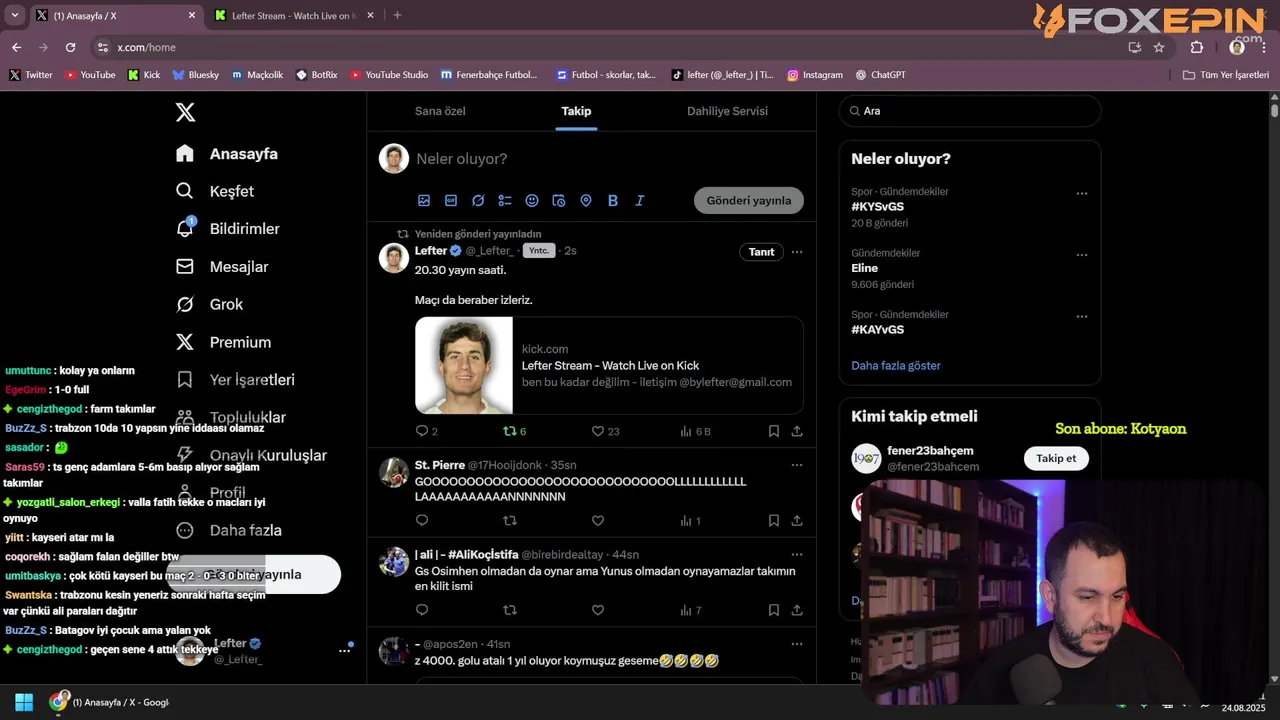Open Chrome tab search dropdown arrow
Screen dimensions: 1280x720
pyautogui.click(x=14, y=15)
